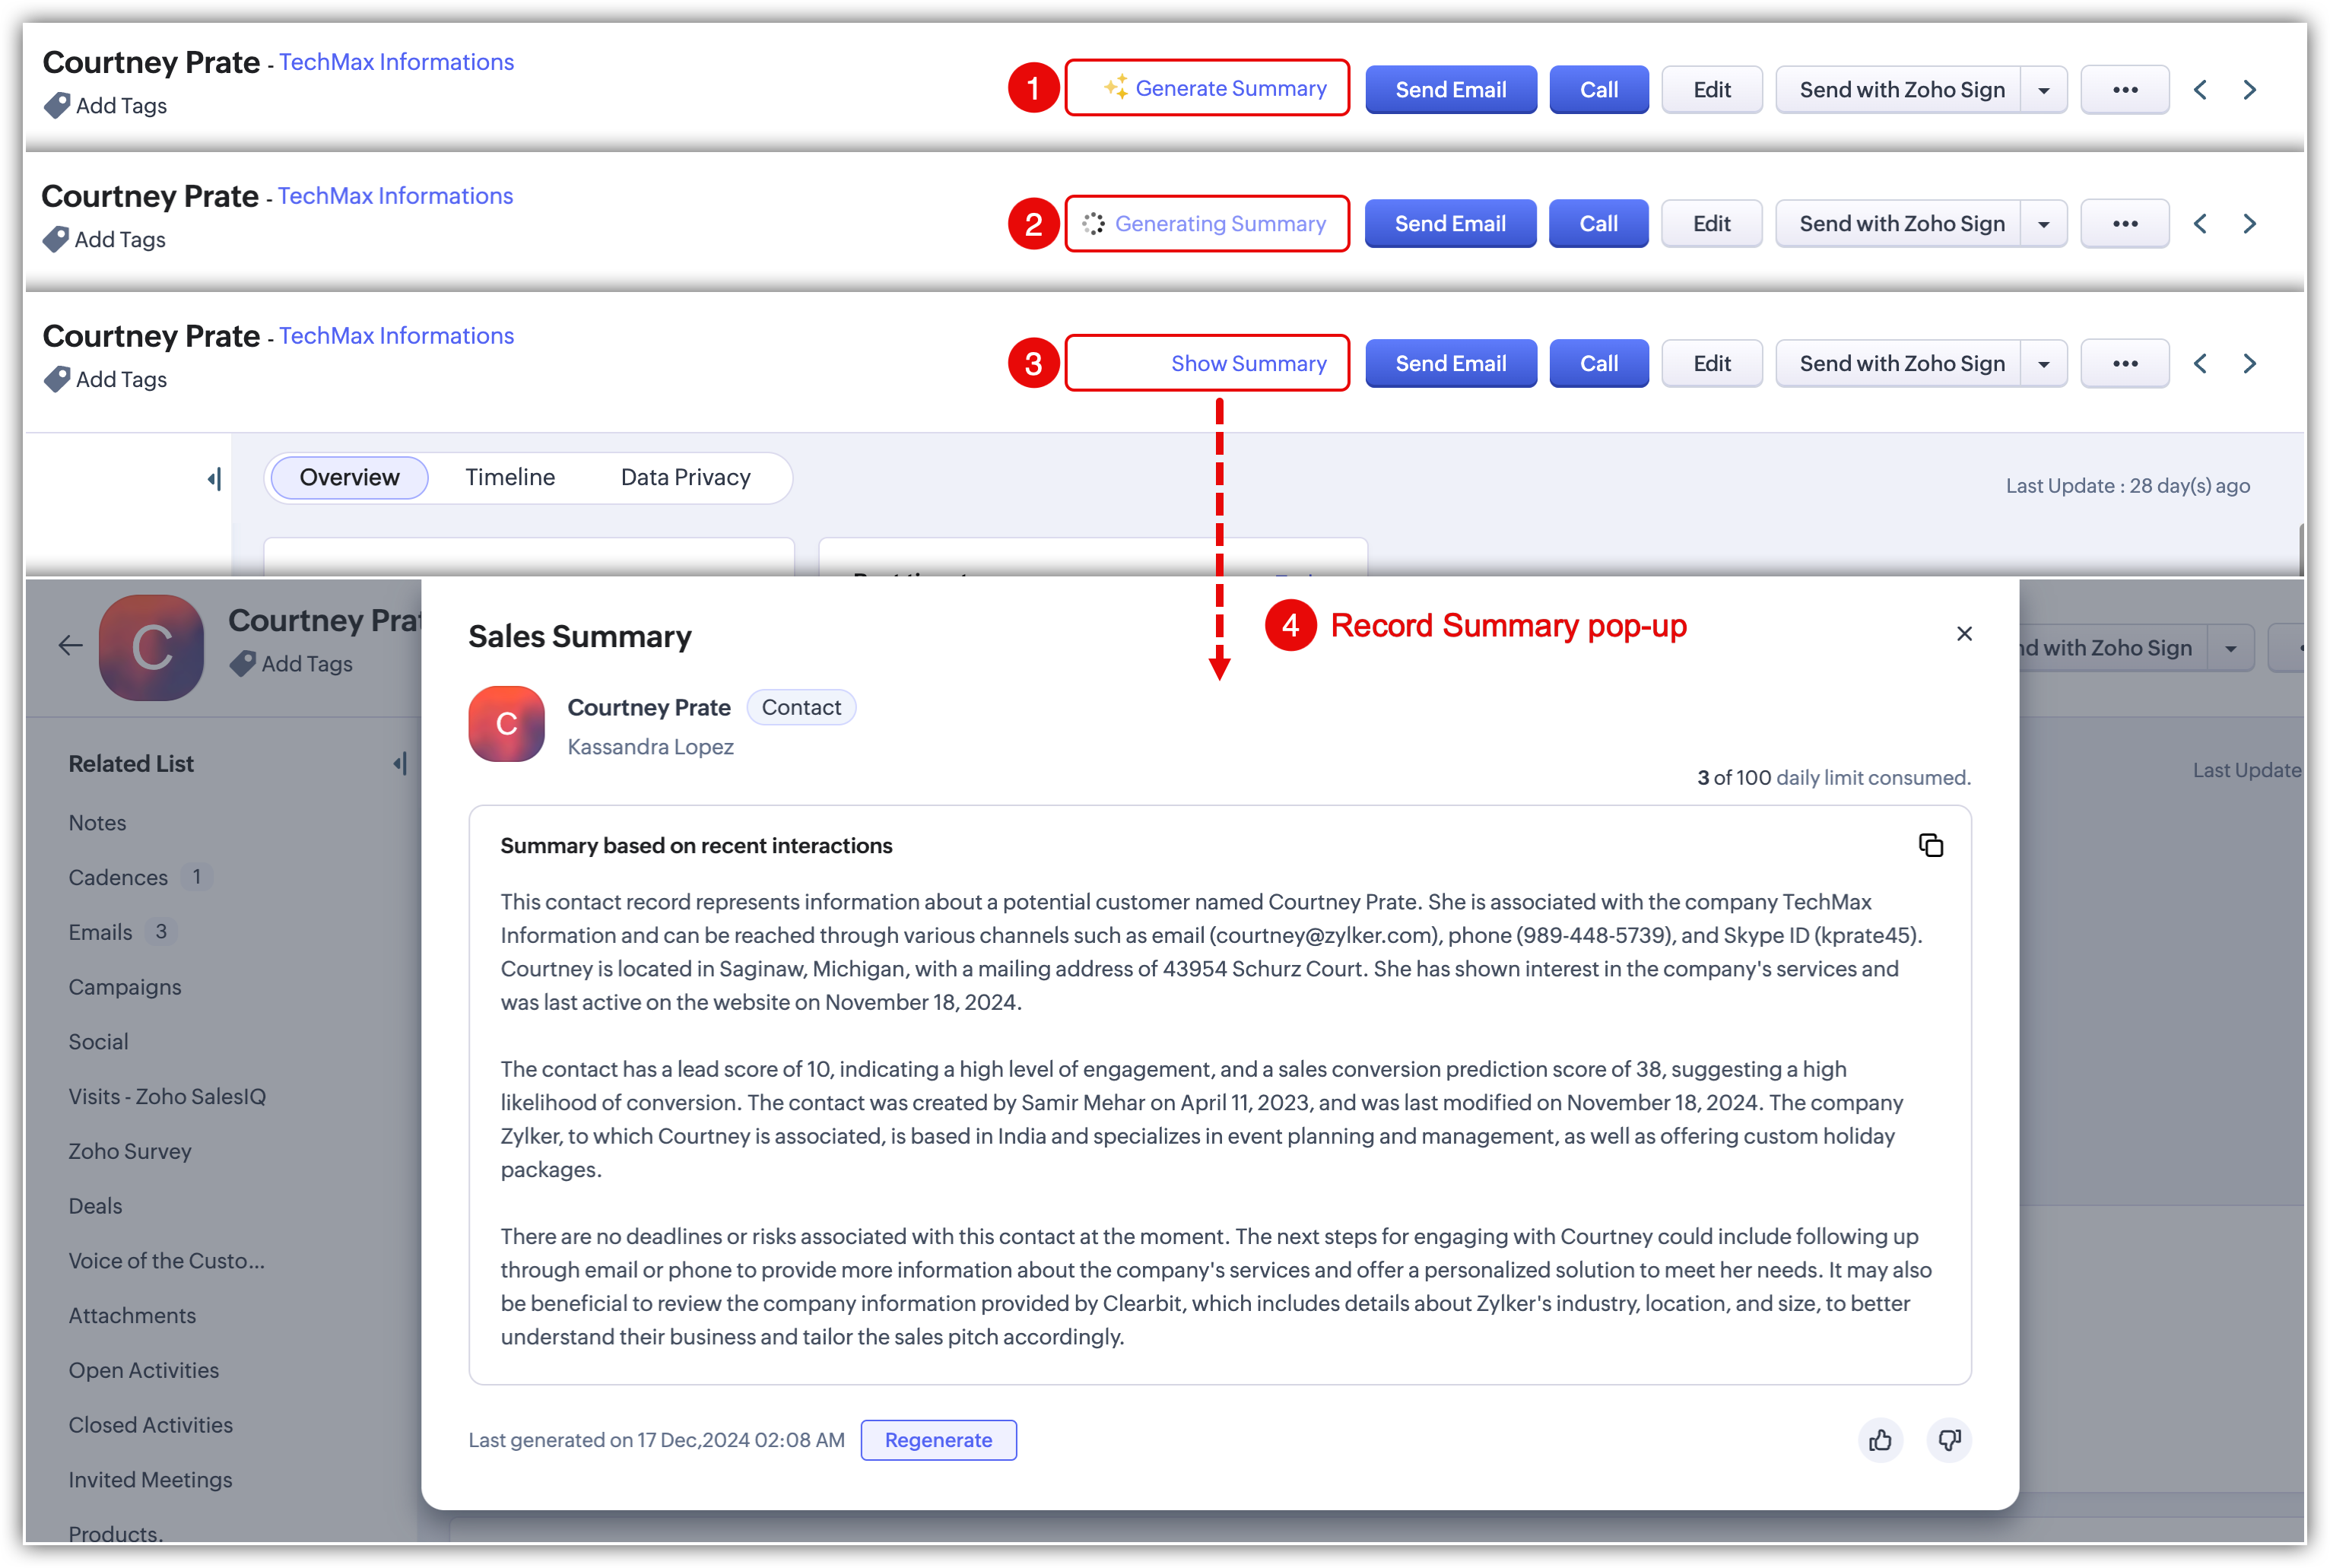Select the Overview tab
This screenshot has width=2330, height=1568.
pos(349,478)
